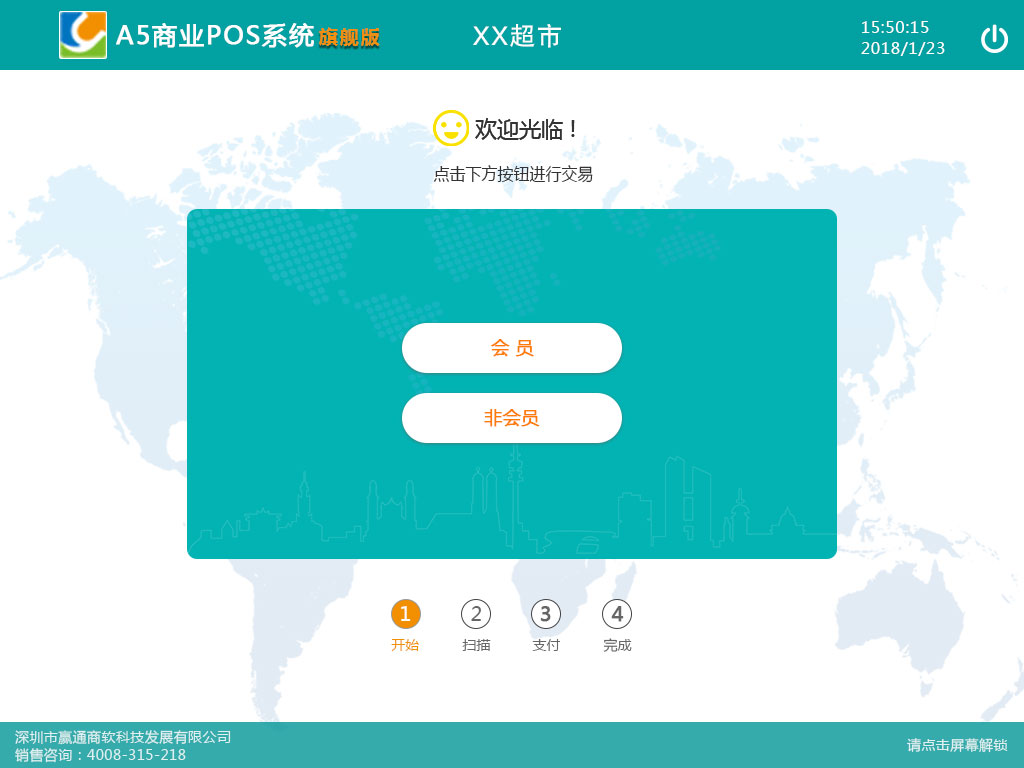This screenshot has height=768, width=1024.
Task: Click the step 3 circle icon
Action: pos(545,614)
